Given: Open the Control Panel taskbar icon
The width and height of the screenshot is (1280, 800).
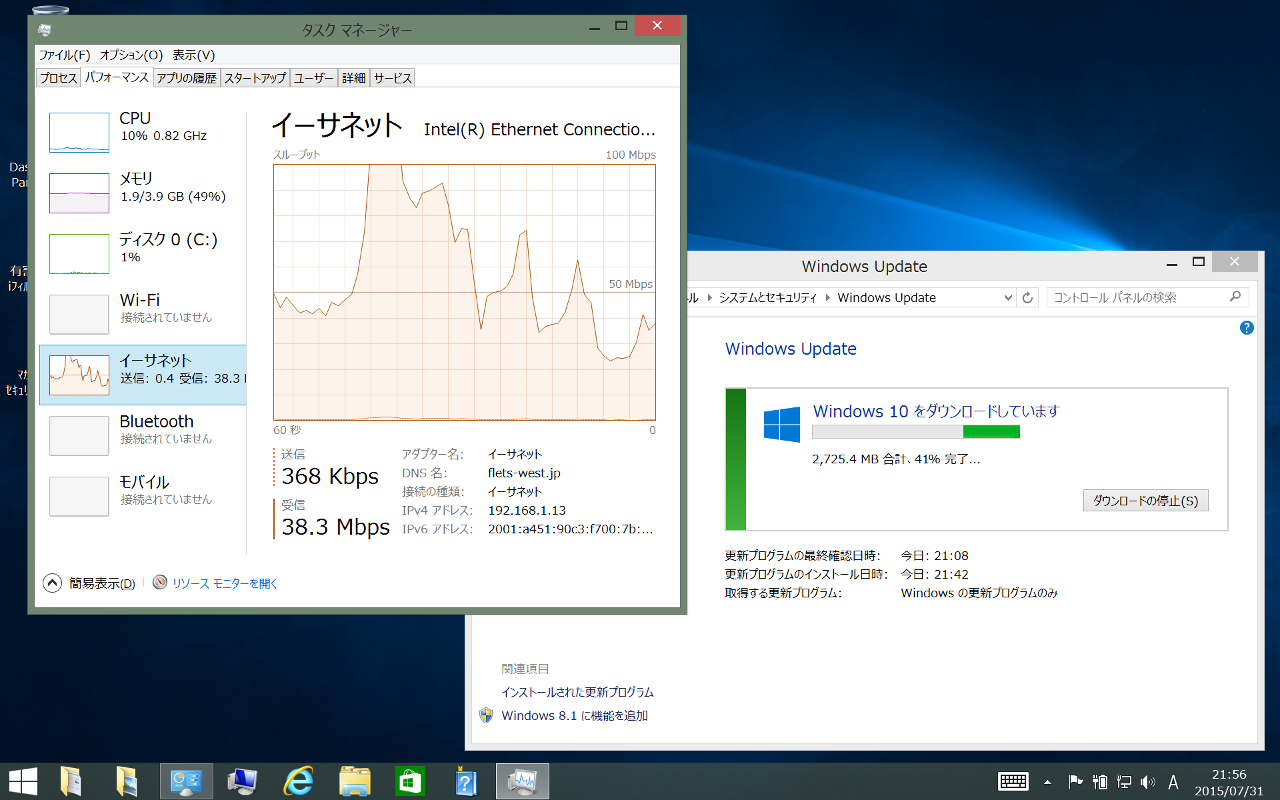Looking at the screenshot, I should 186,782.
